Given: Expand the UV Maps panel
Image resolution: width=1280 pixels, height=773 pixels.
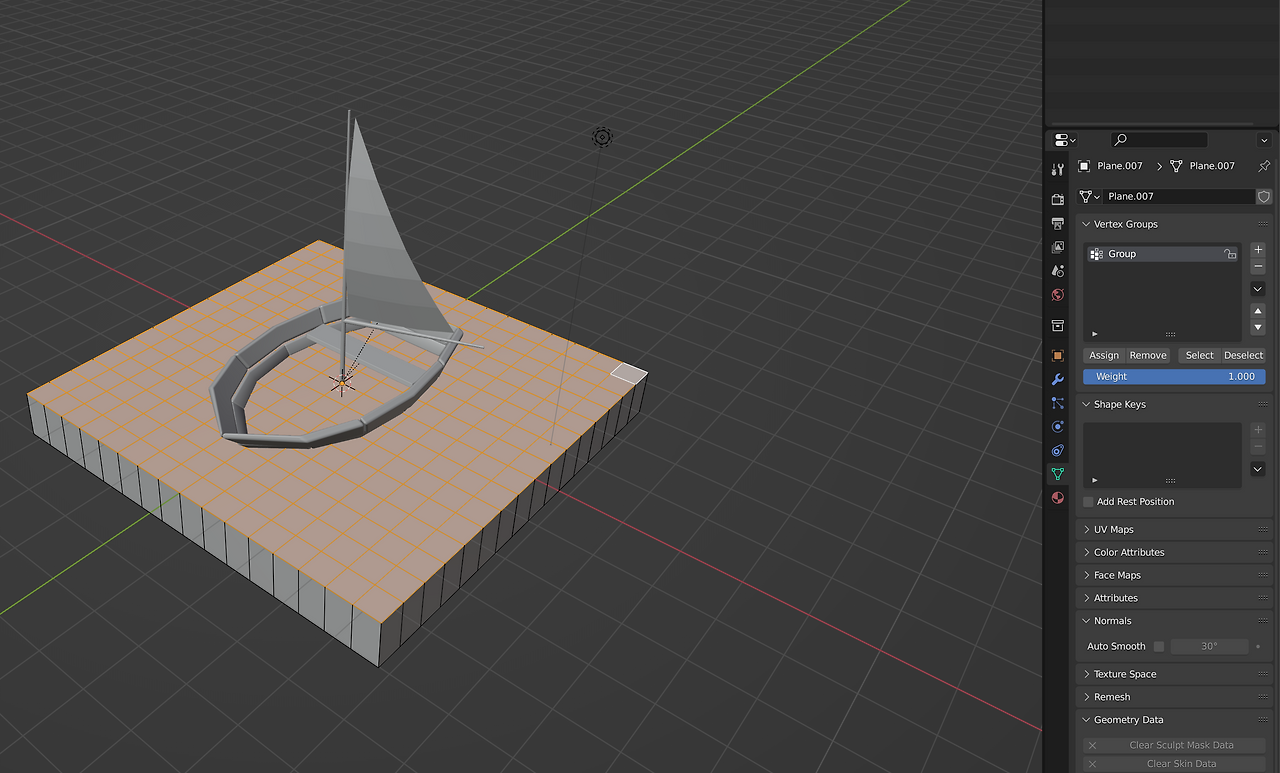Looking at the screenshot, I should pos(1087,529).
